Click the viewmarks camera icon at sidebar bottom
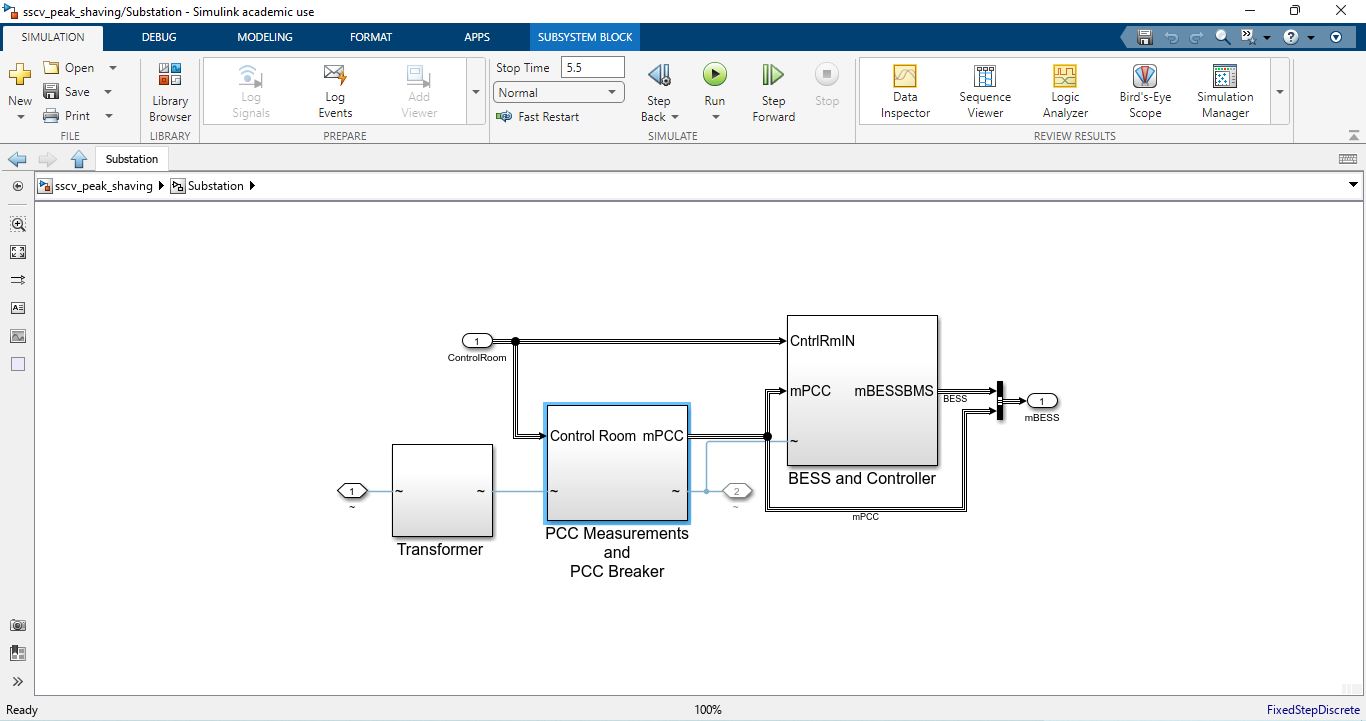Viewport: 1366px width, 721px height. point(18,625)
